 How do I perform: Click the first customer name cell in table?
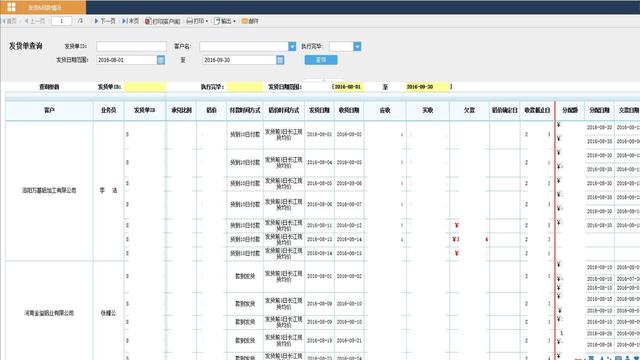click(x=49, y=190)
